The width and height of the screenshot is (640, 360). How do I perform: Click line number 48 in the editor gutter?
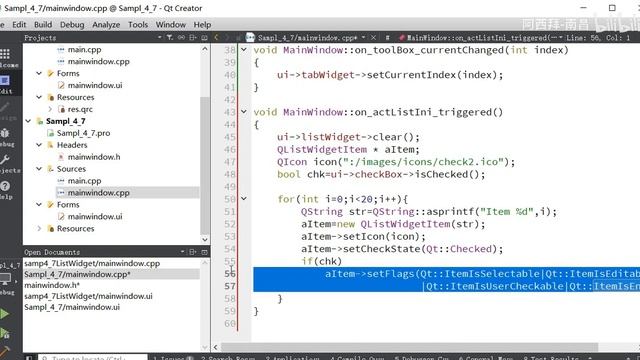pos(230,174)
